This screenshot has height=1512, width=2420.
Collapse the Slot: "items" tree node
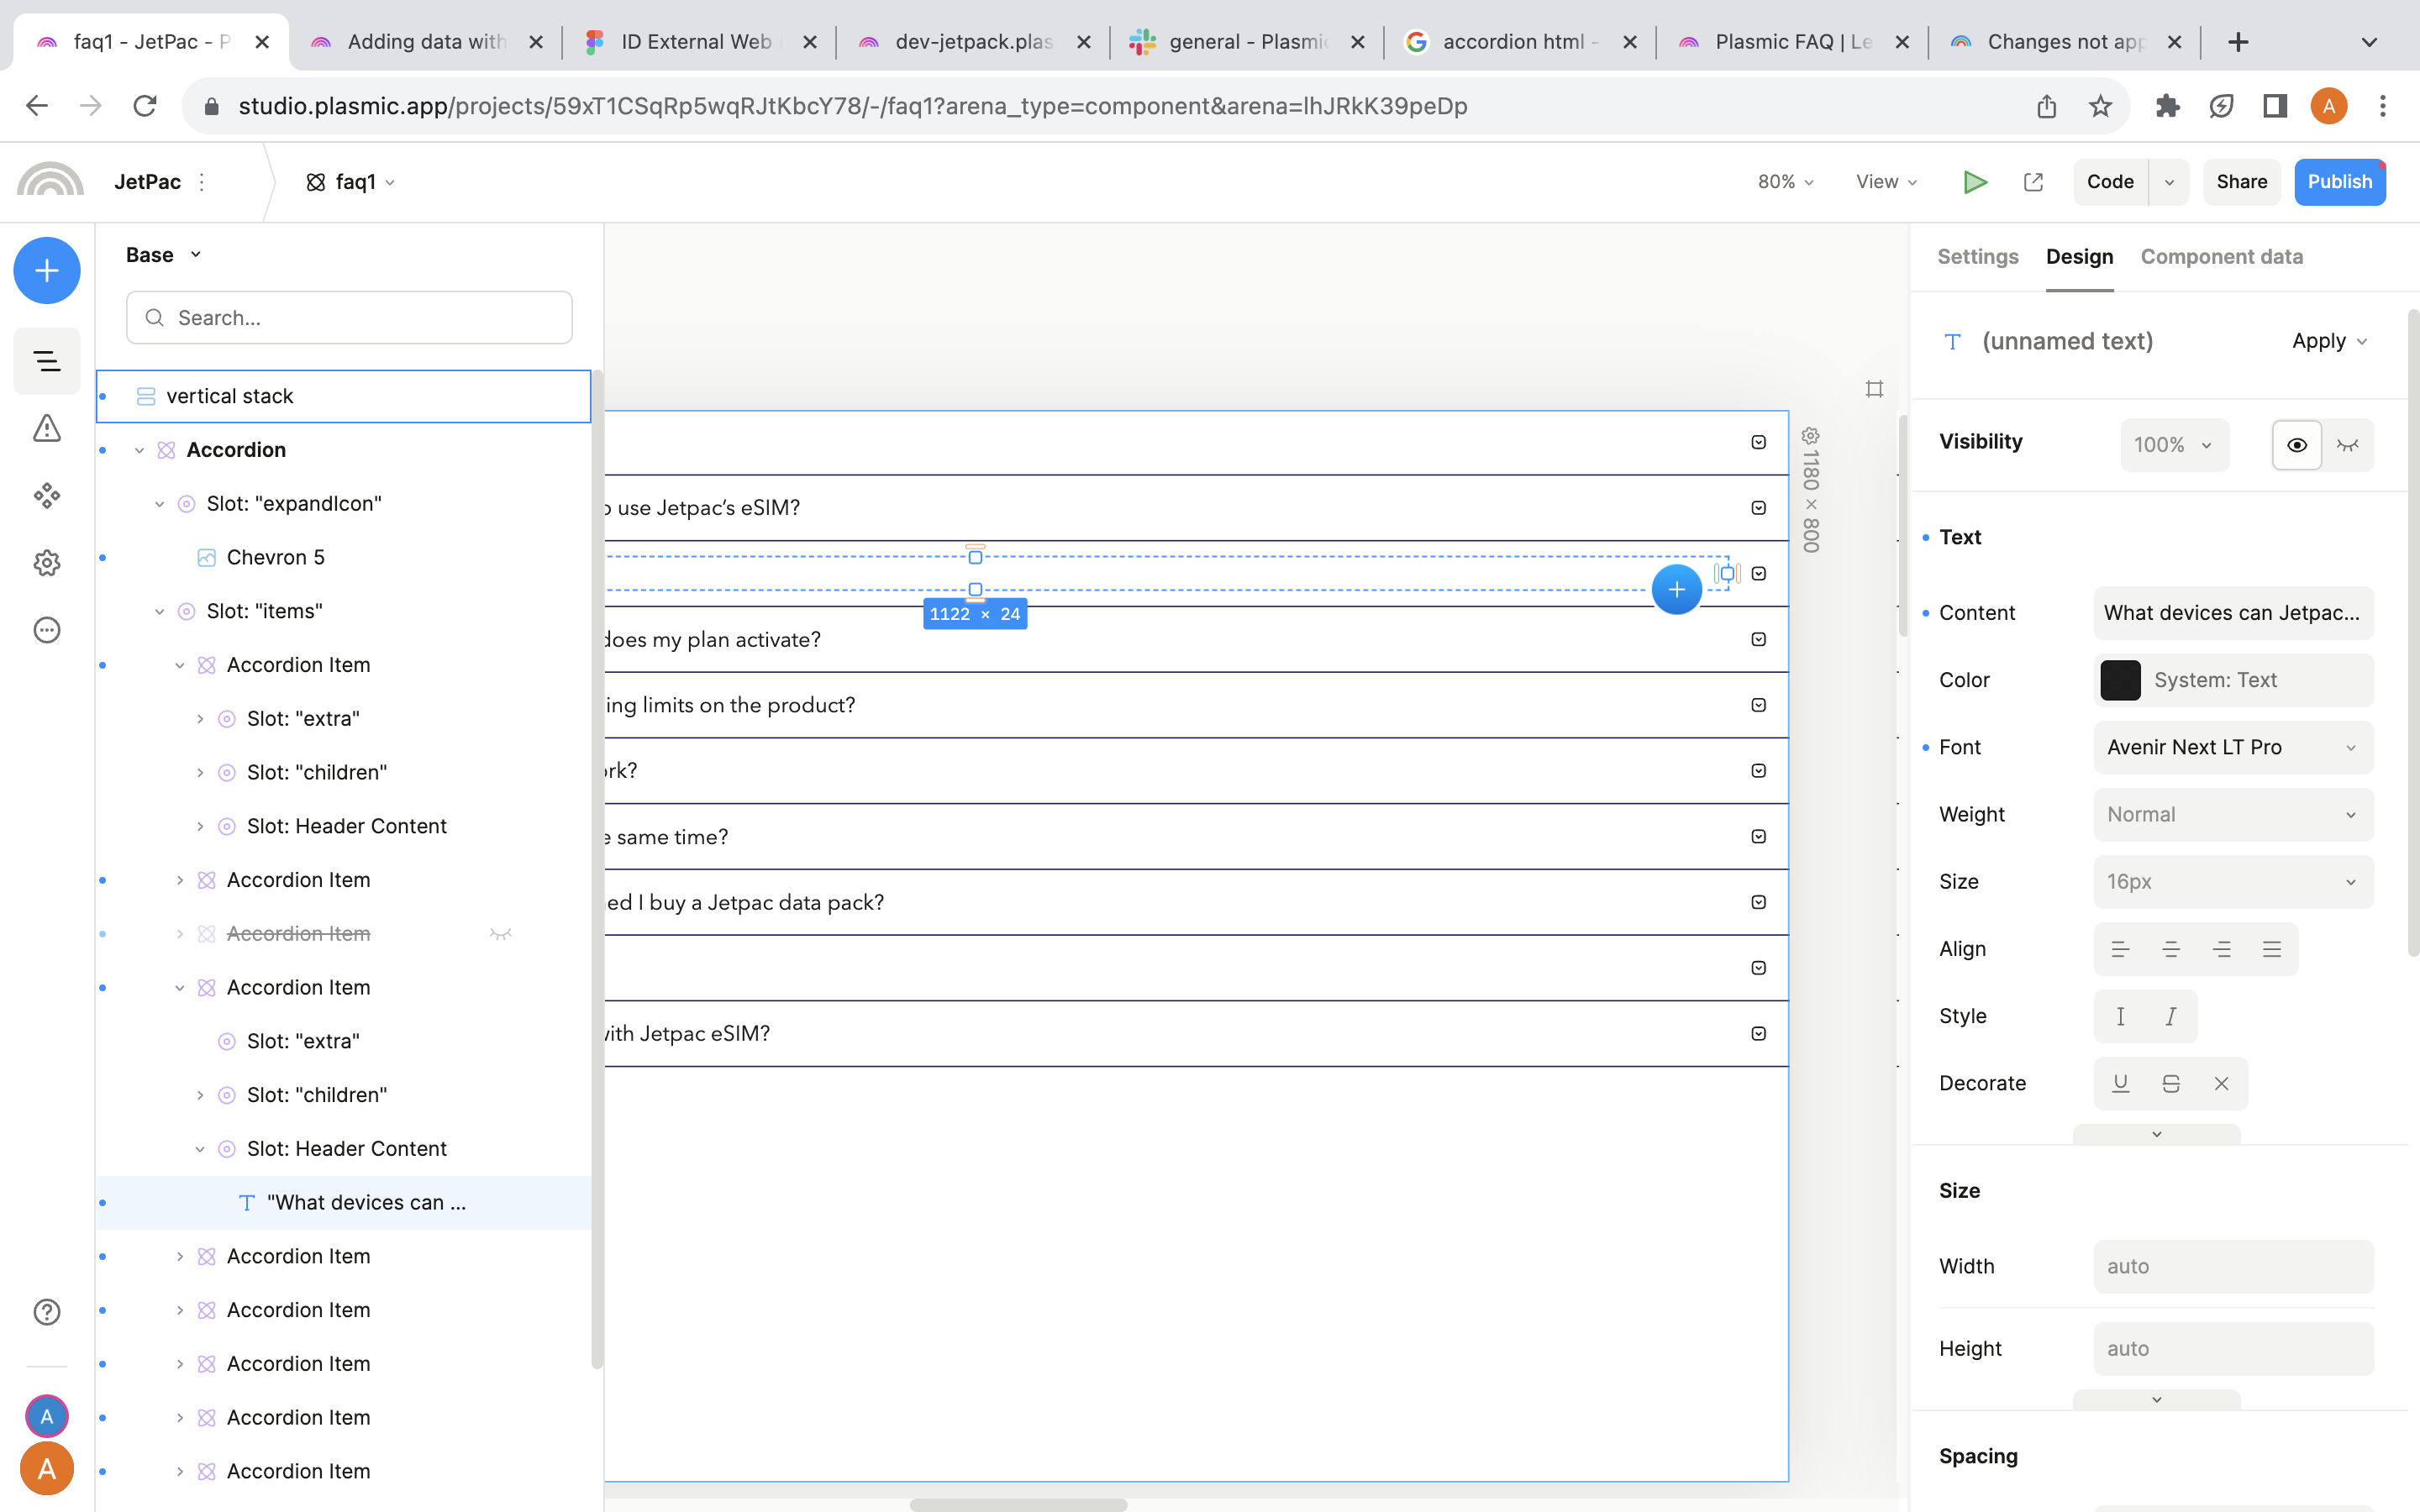coord(160,611)
